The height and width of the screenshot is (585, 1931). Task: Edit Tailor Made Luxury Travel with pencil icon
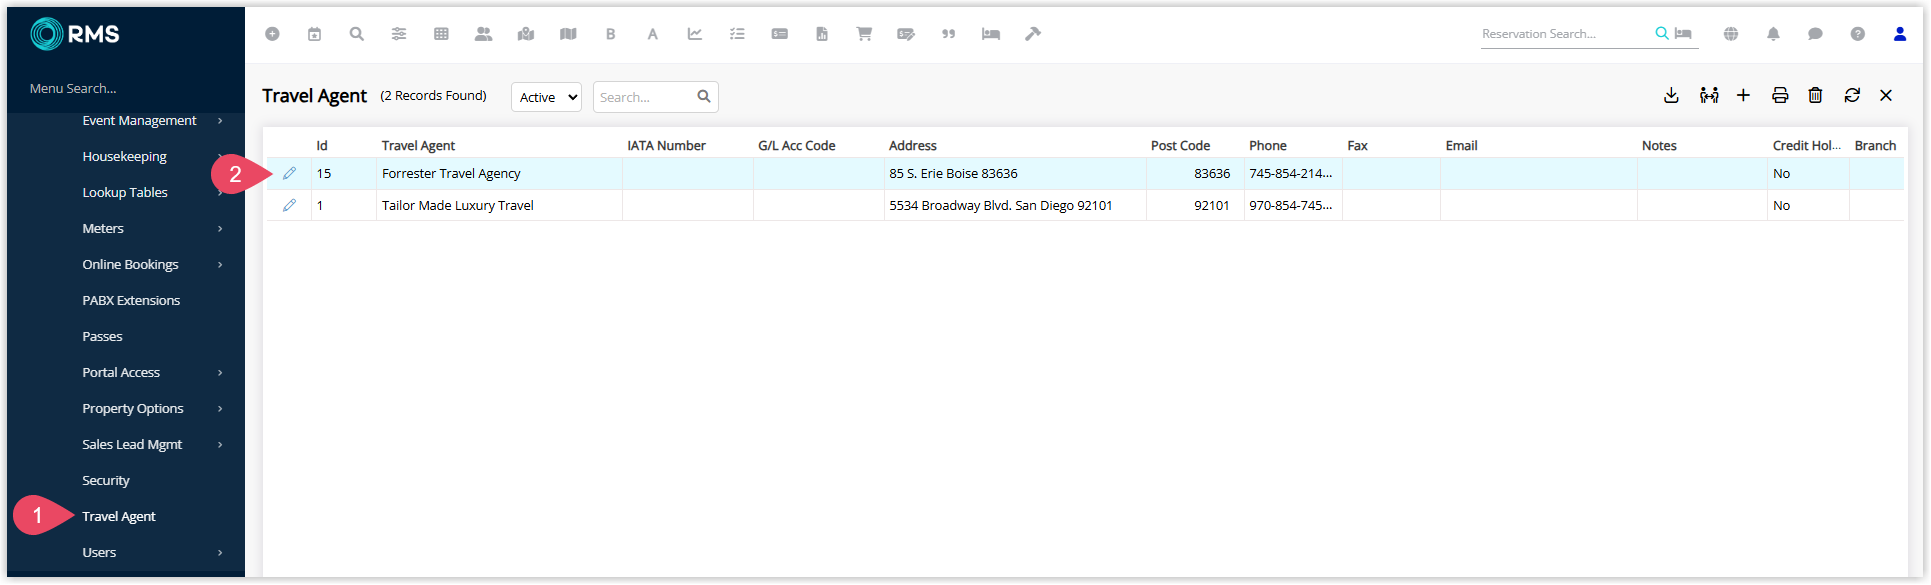click(289, 205)
